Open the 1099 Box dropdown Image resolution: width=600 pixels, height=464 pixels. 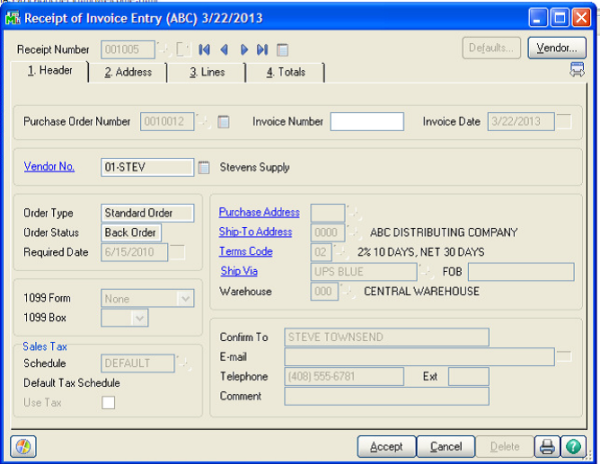139,317
